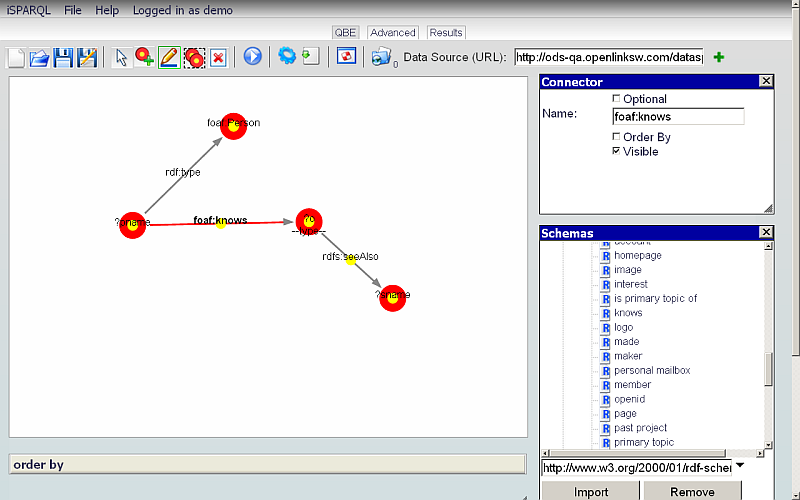
Task: Switch to the Advanced tab
Action: click(393, 33)
